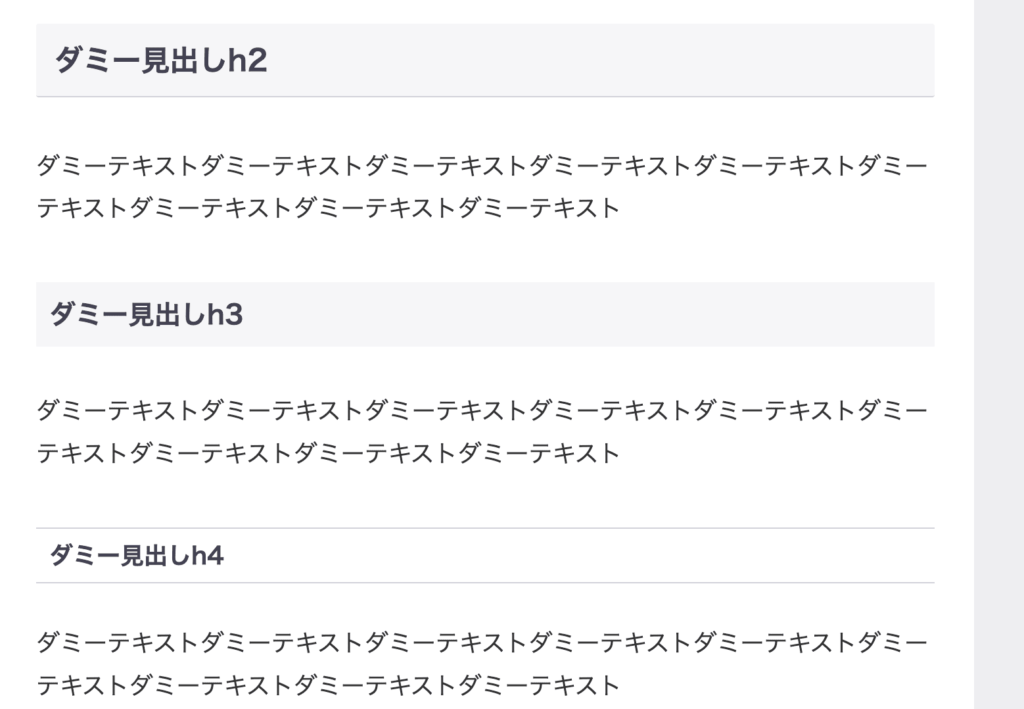Click the paragraph below h4 heading
Viewport: 1024px width, 709px height.
(x=482, y=664)
